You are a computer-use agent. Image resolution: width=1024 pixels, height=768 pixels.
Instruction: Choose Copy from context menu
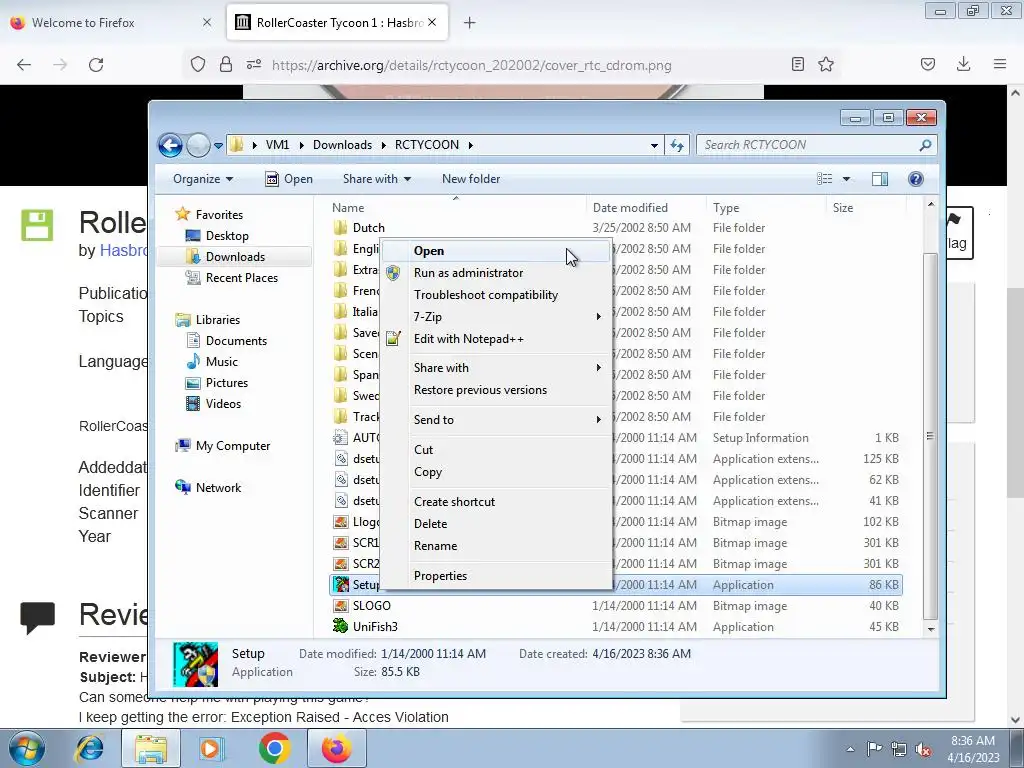click(496, 472)
